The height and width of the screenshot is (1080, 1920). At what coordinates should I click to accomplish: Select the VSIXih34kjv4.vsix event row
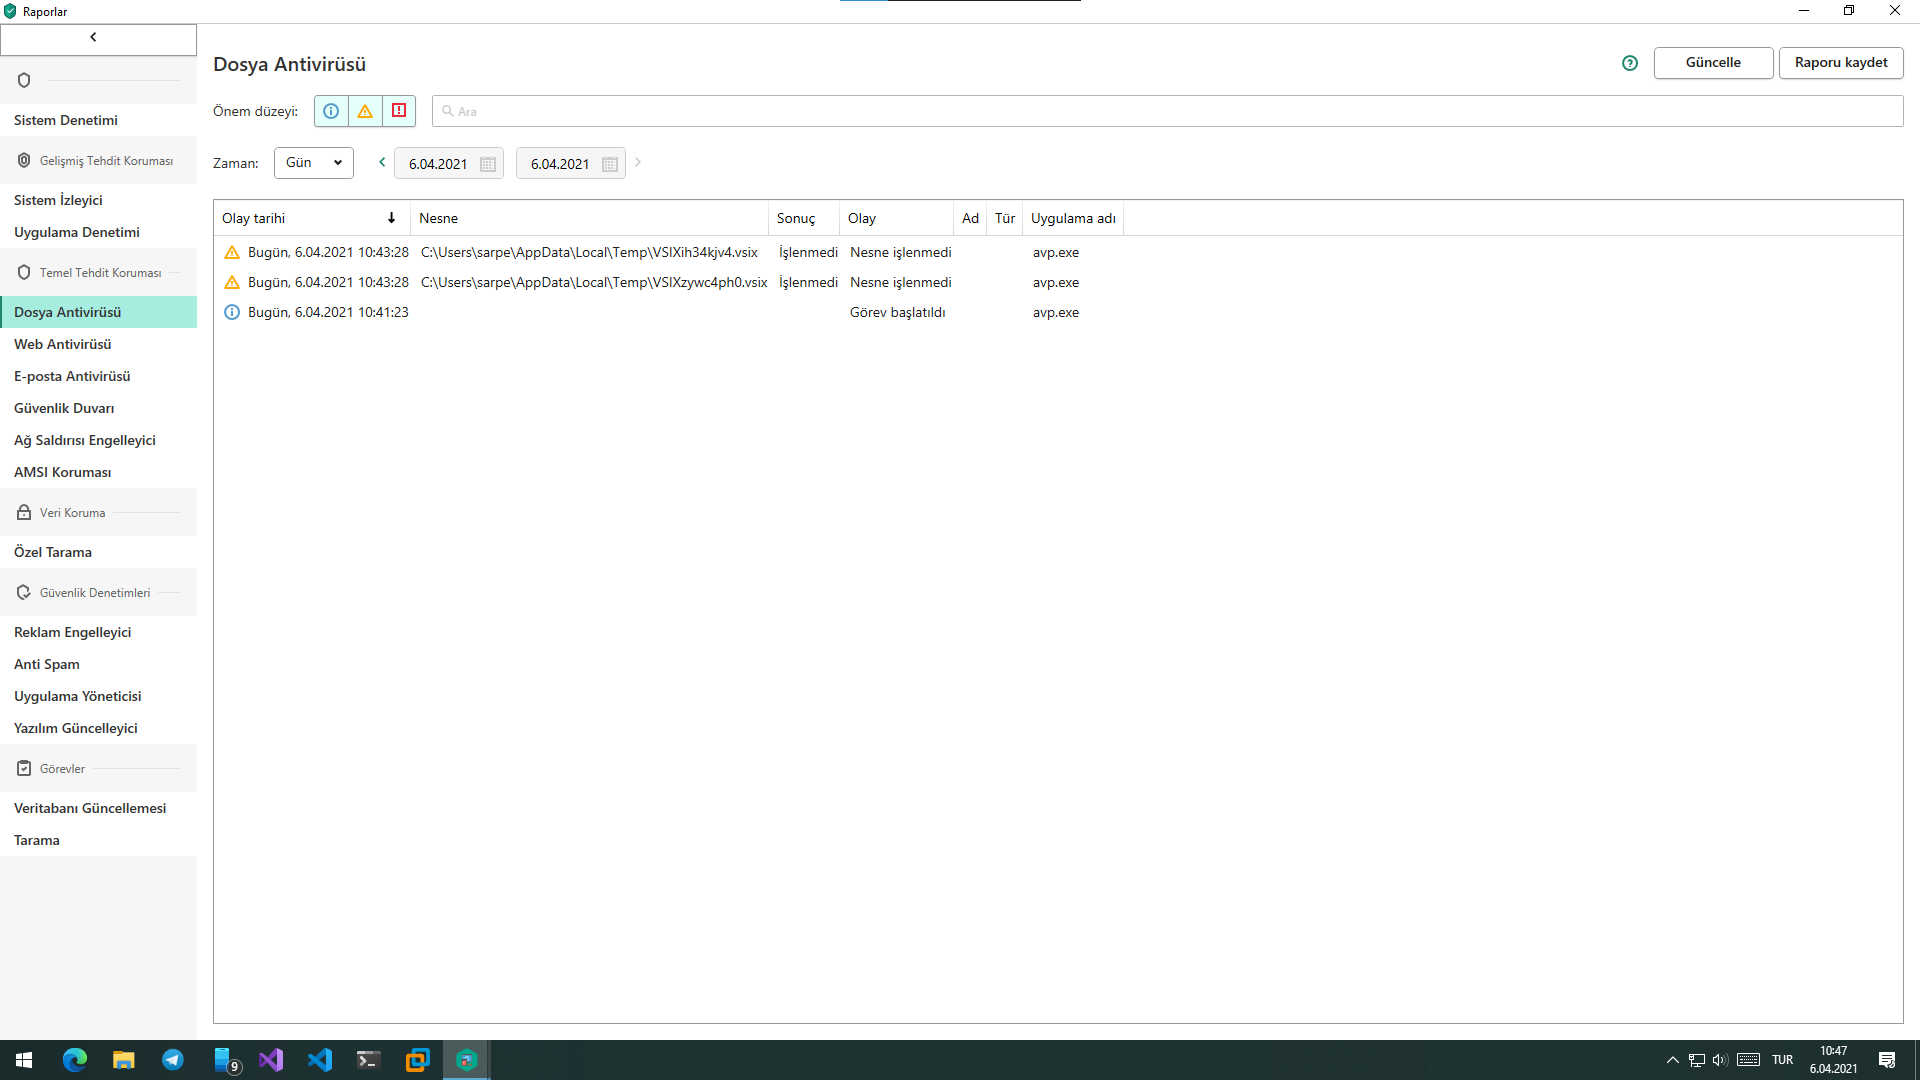coord(589,253)
